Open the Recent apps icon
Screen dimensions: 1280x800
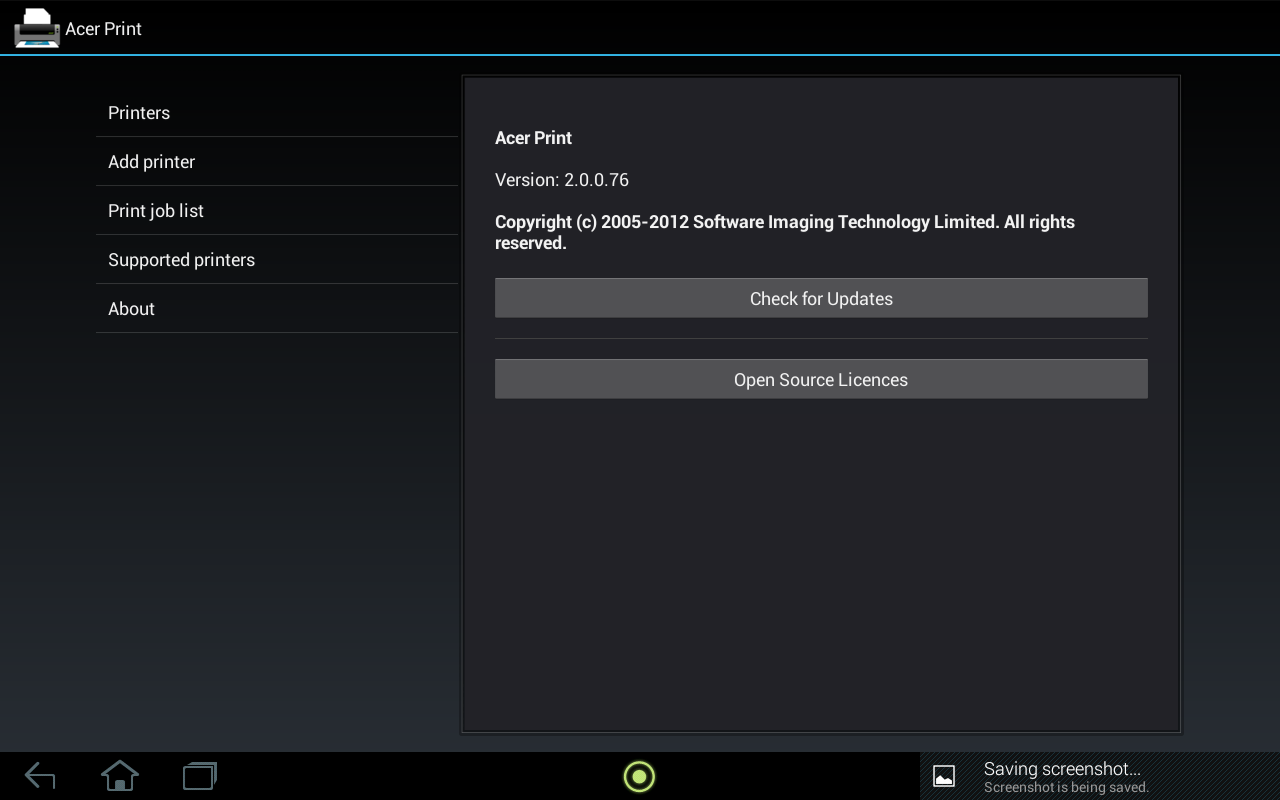pos(200,776)
